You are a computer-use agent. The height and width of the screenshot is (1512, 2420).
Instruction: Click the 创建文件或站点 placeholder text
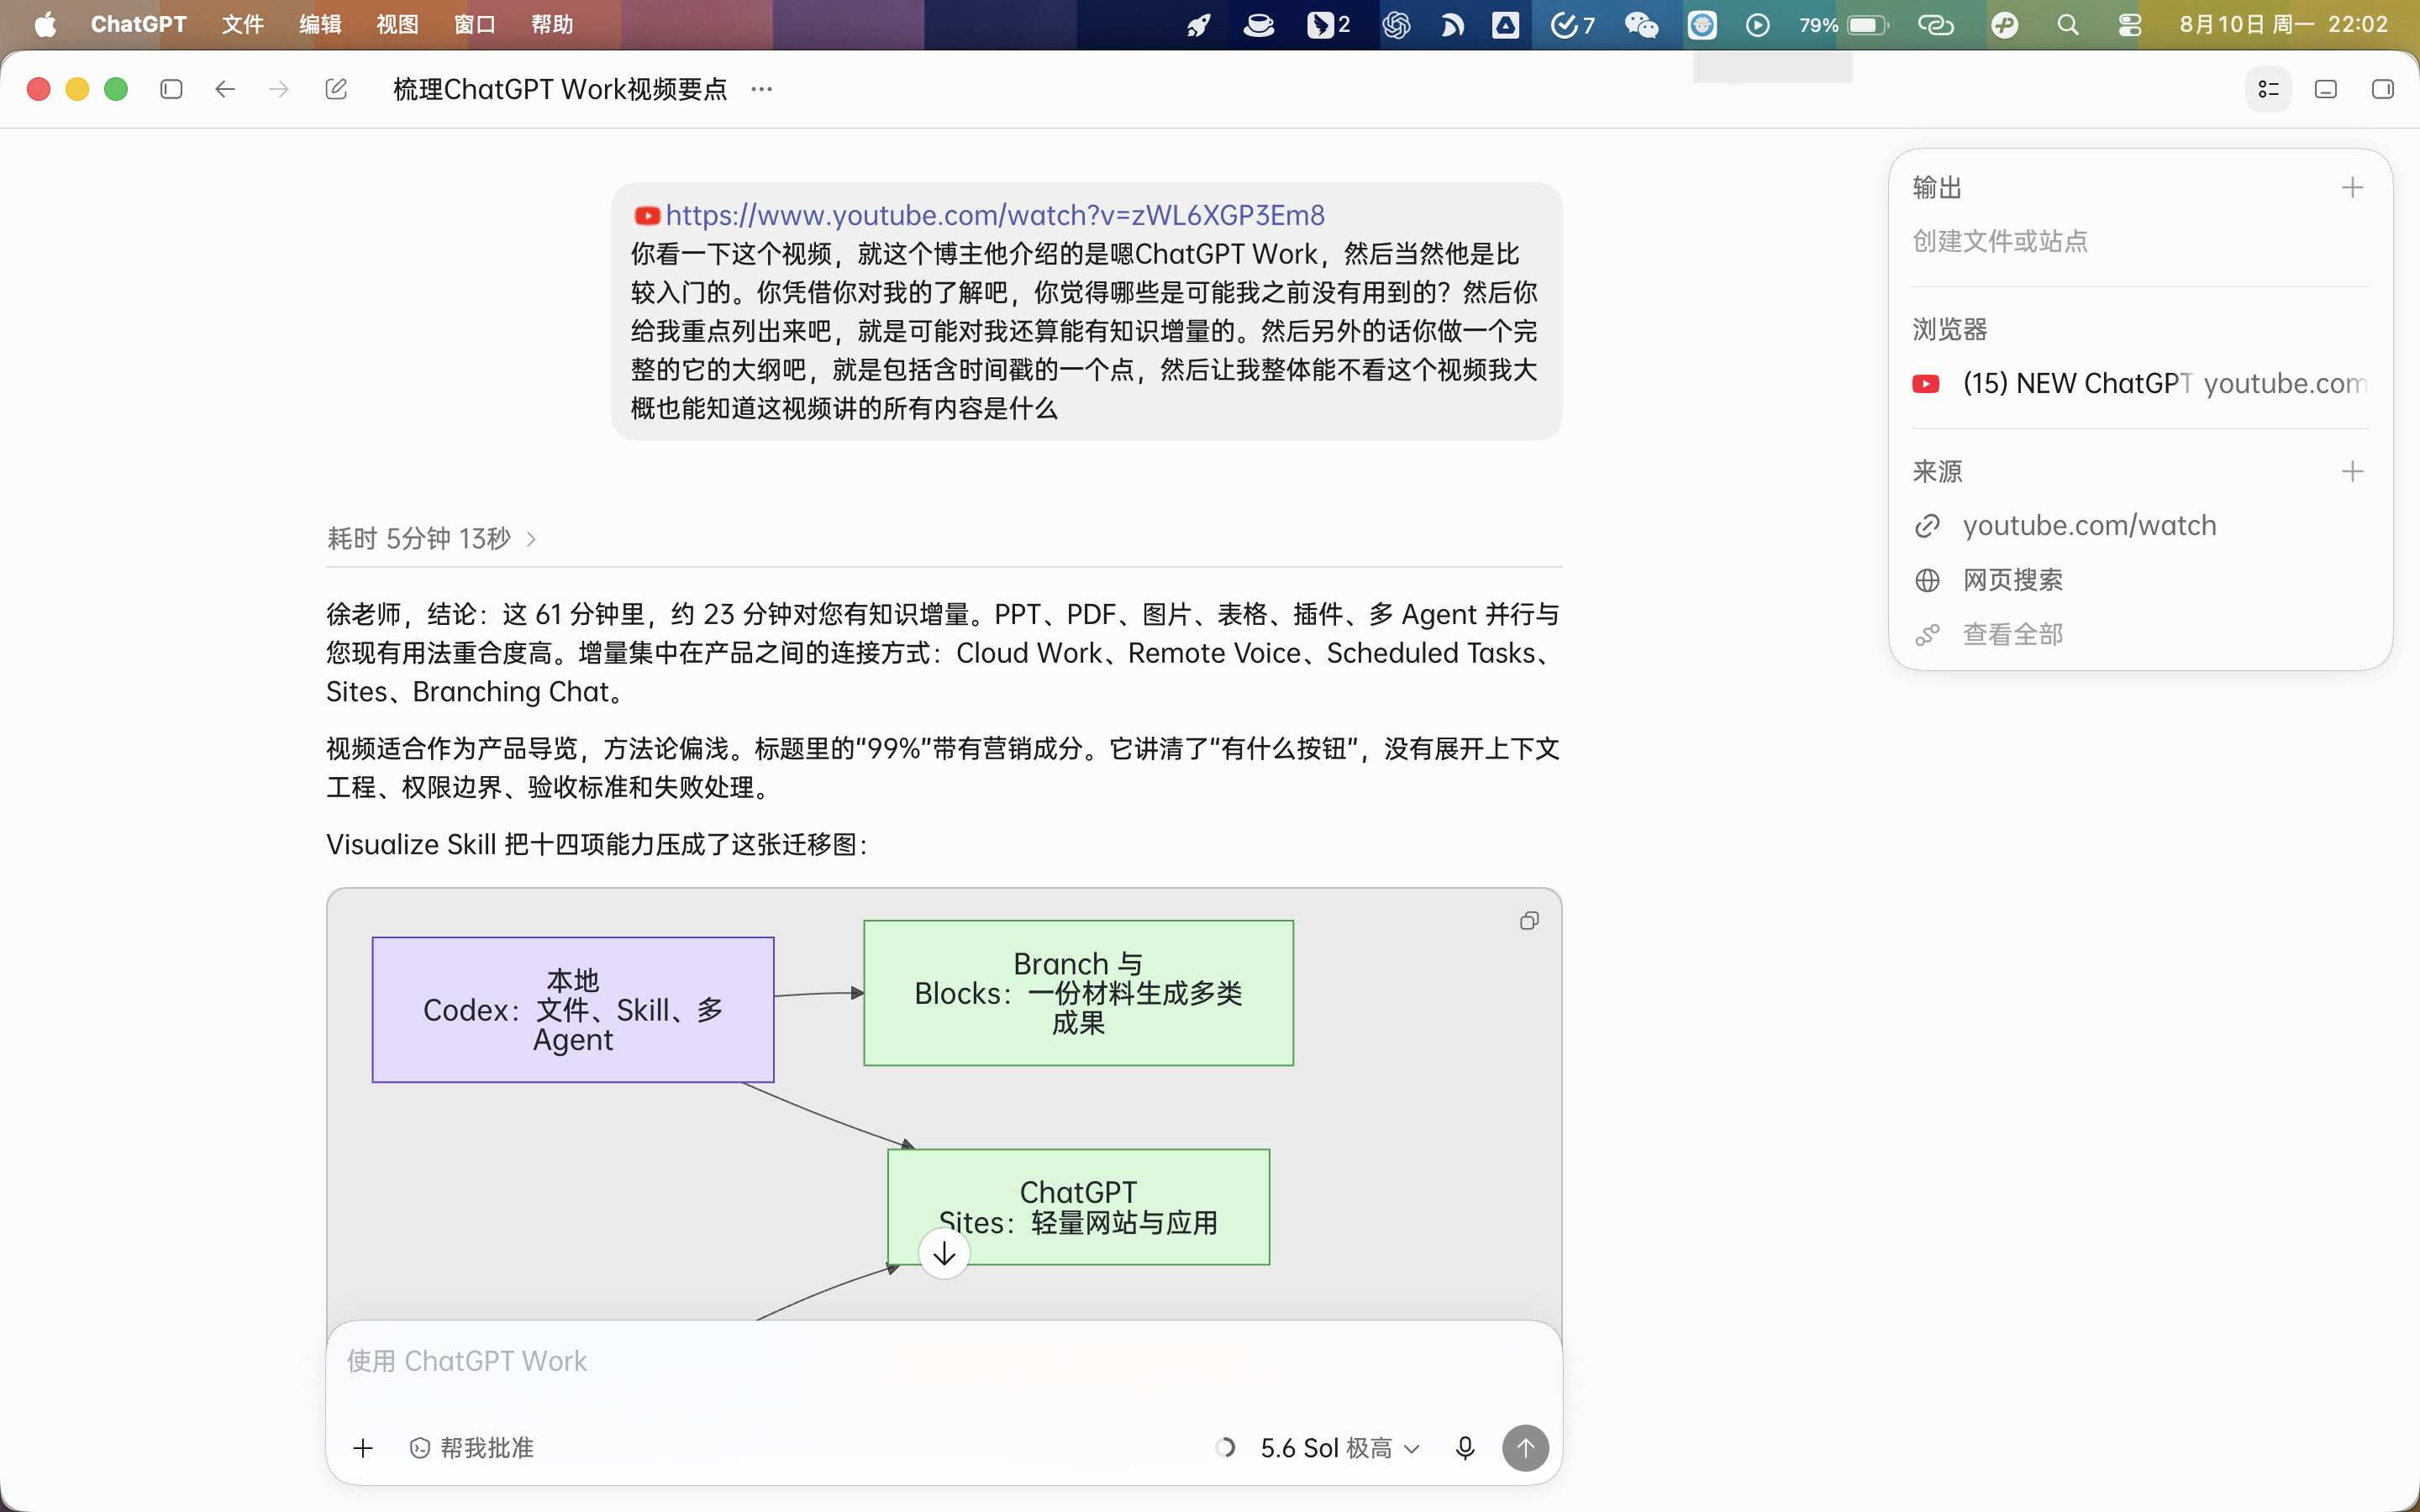coord(2000,240)
